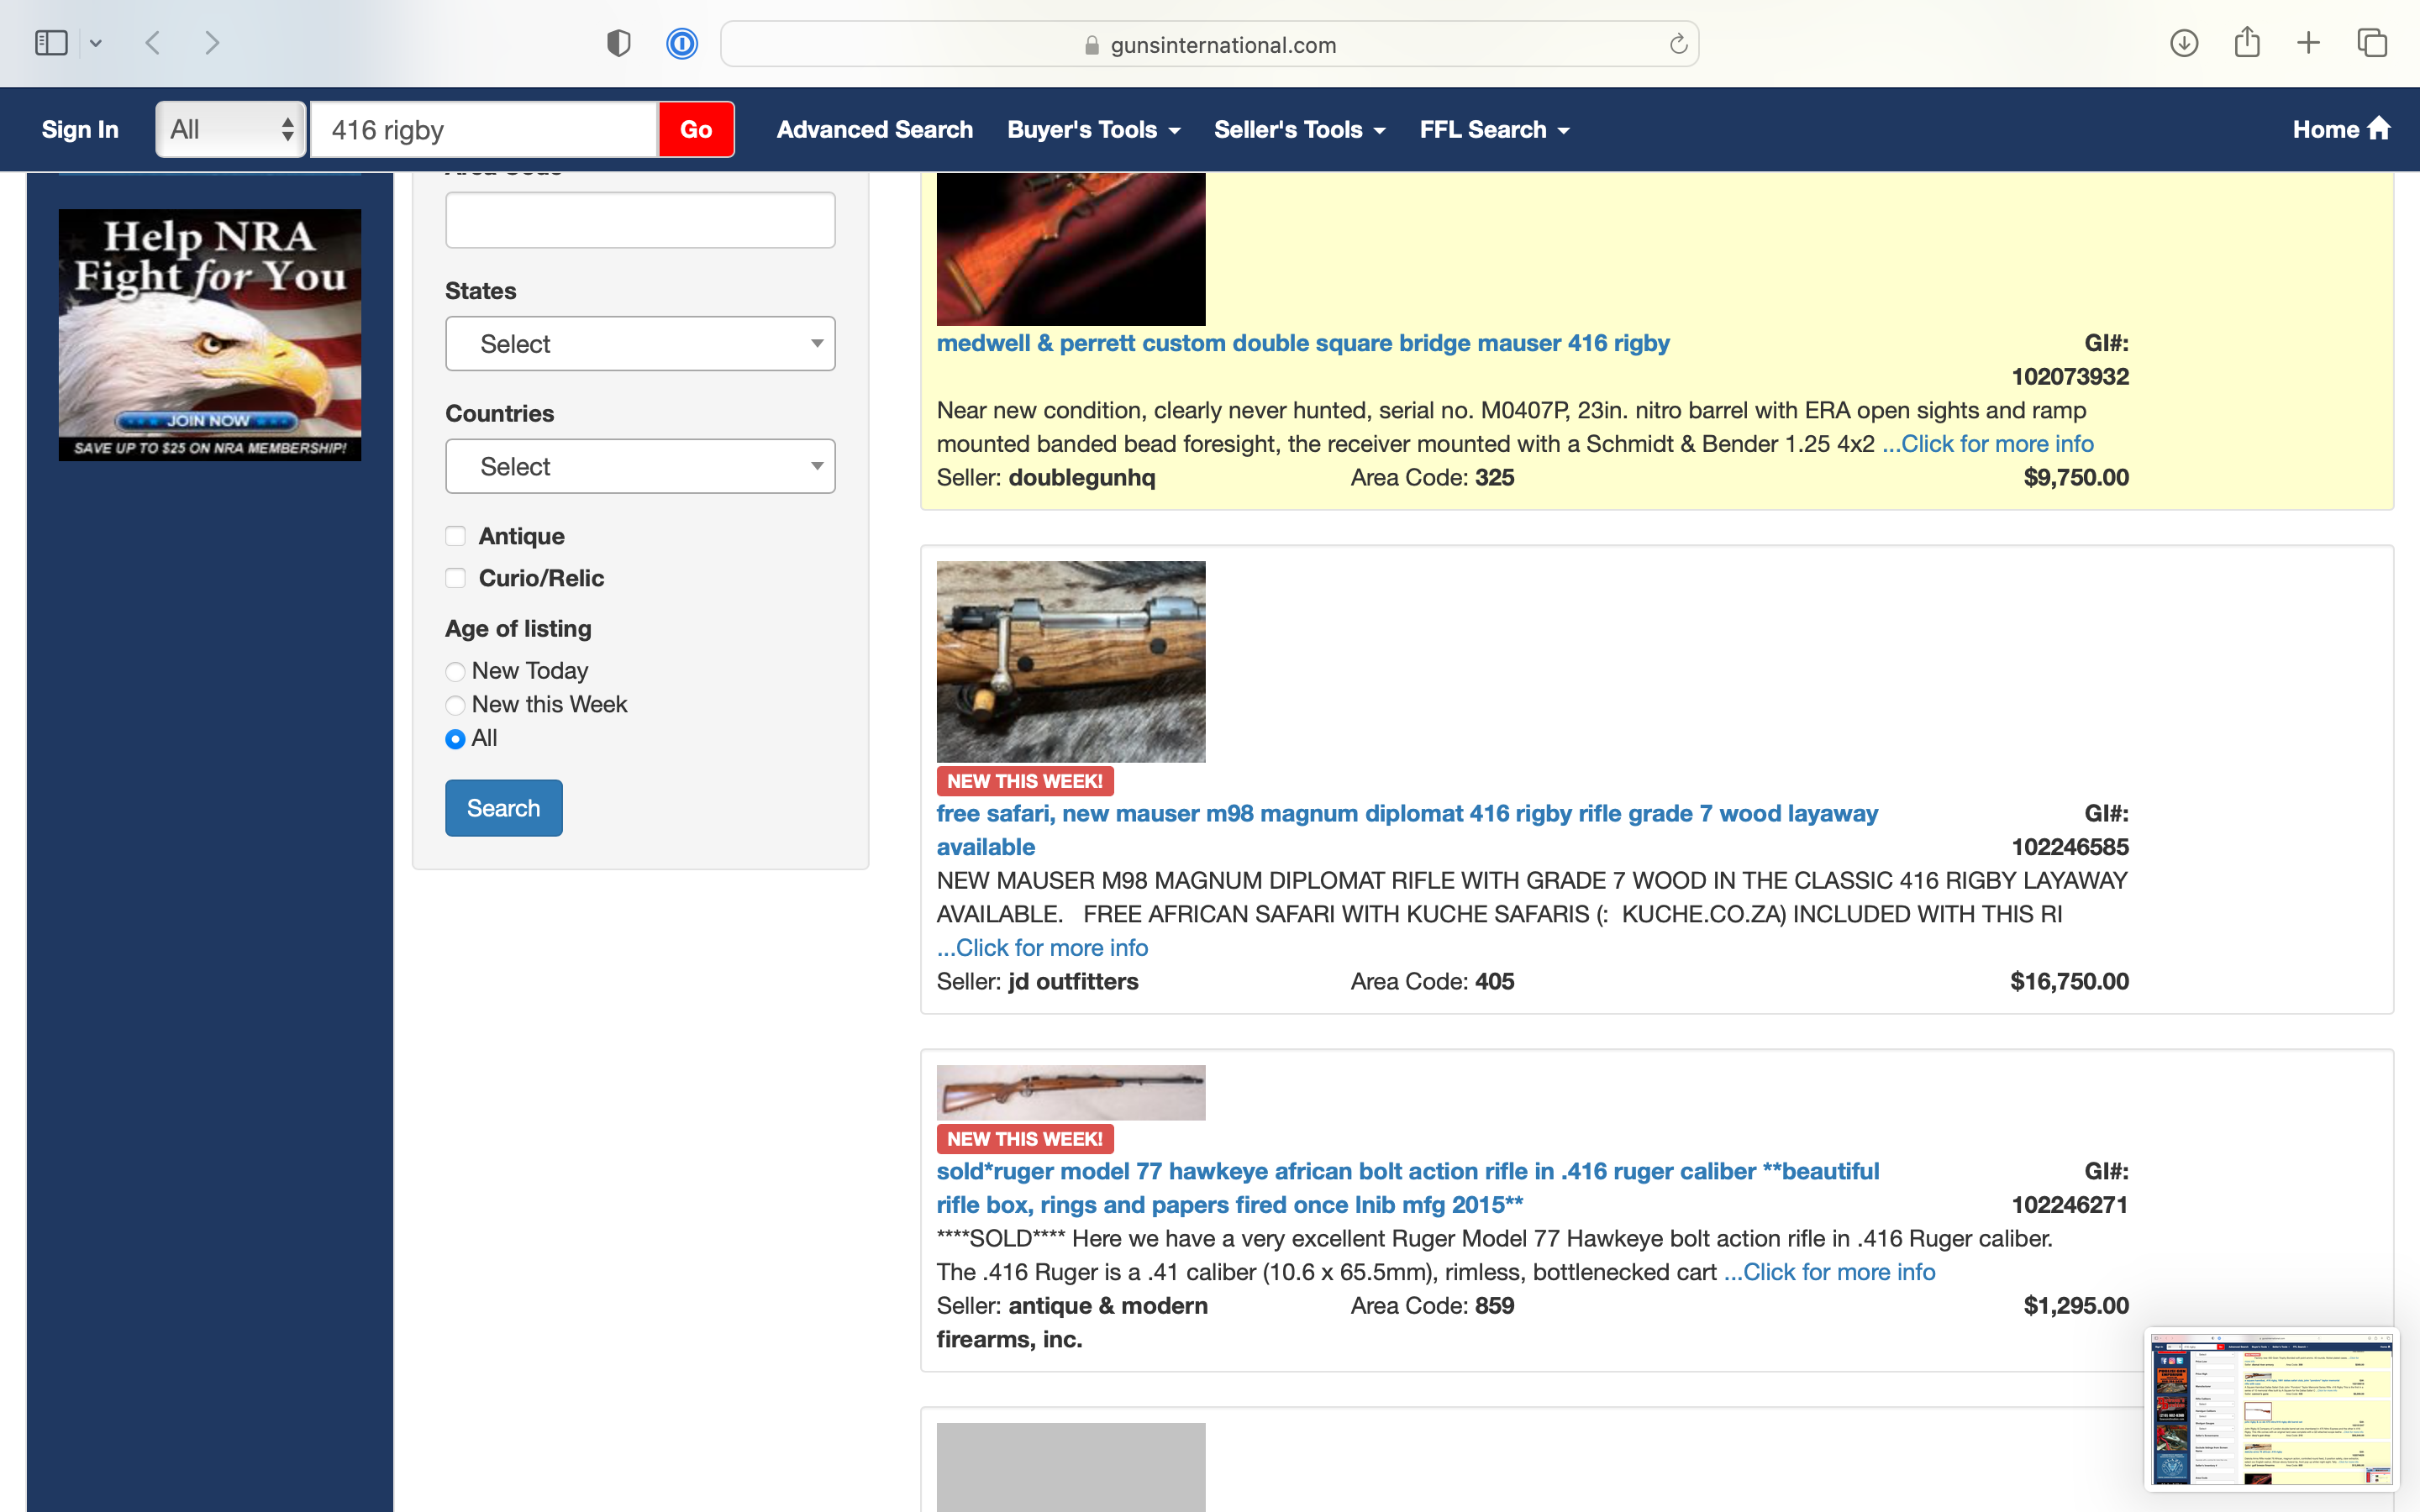Image resolution: width=2420 pixels, height=1512 pixels.
Task: Click the blue Search button
Action: [504, 808]
